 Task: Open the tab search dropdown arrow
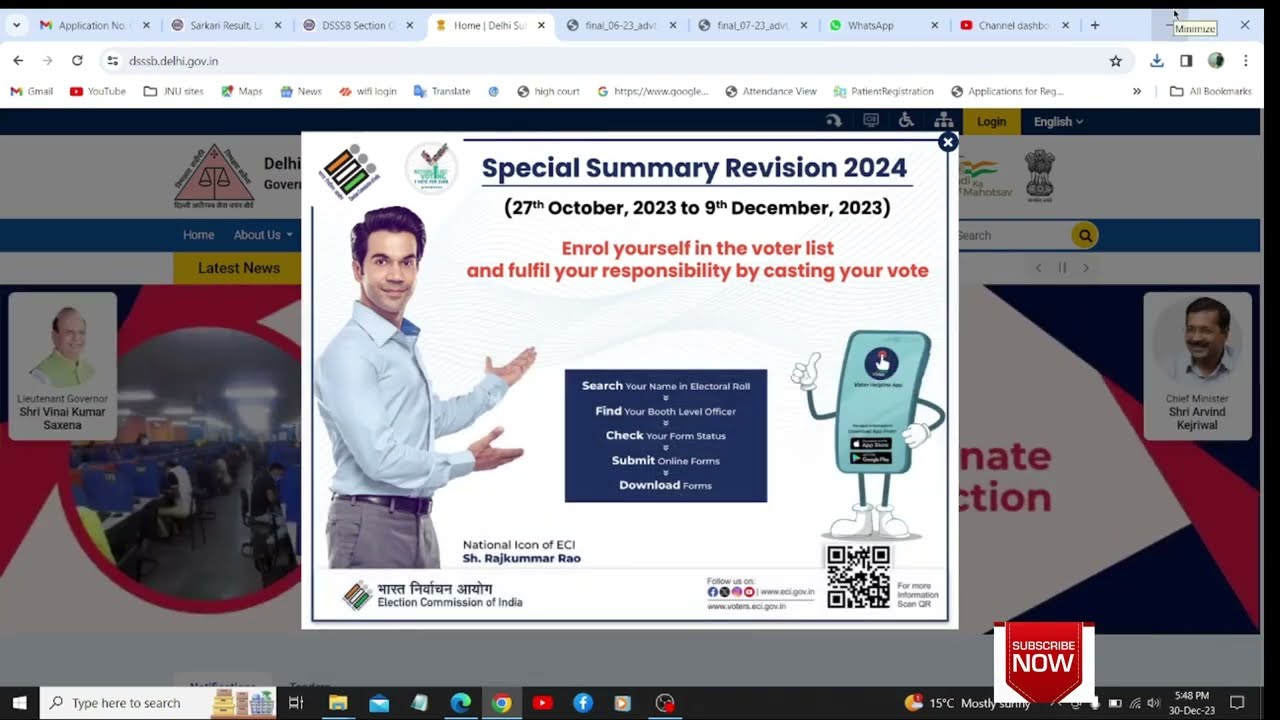point(16,25)
